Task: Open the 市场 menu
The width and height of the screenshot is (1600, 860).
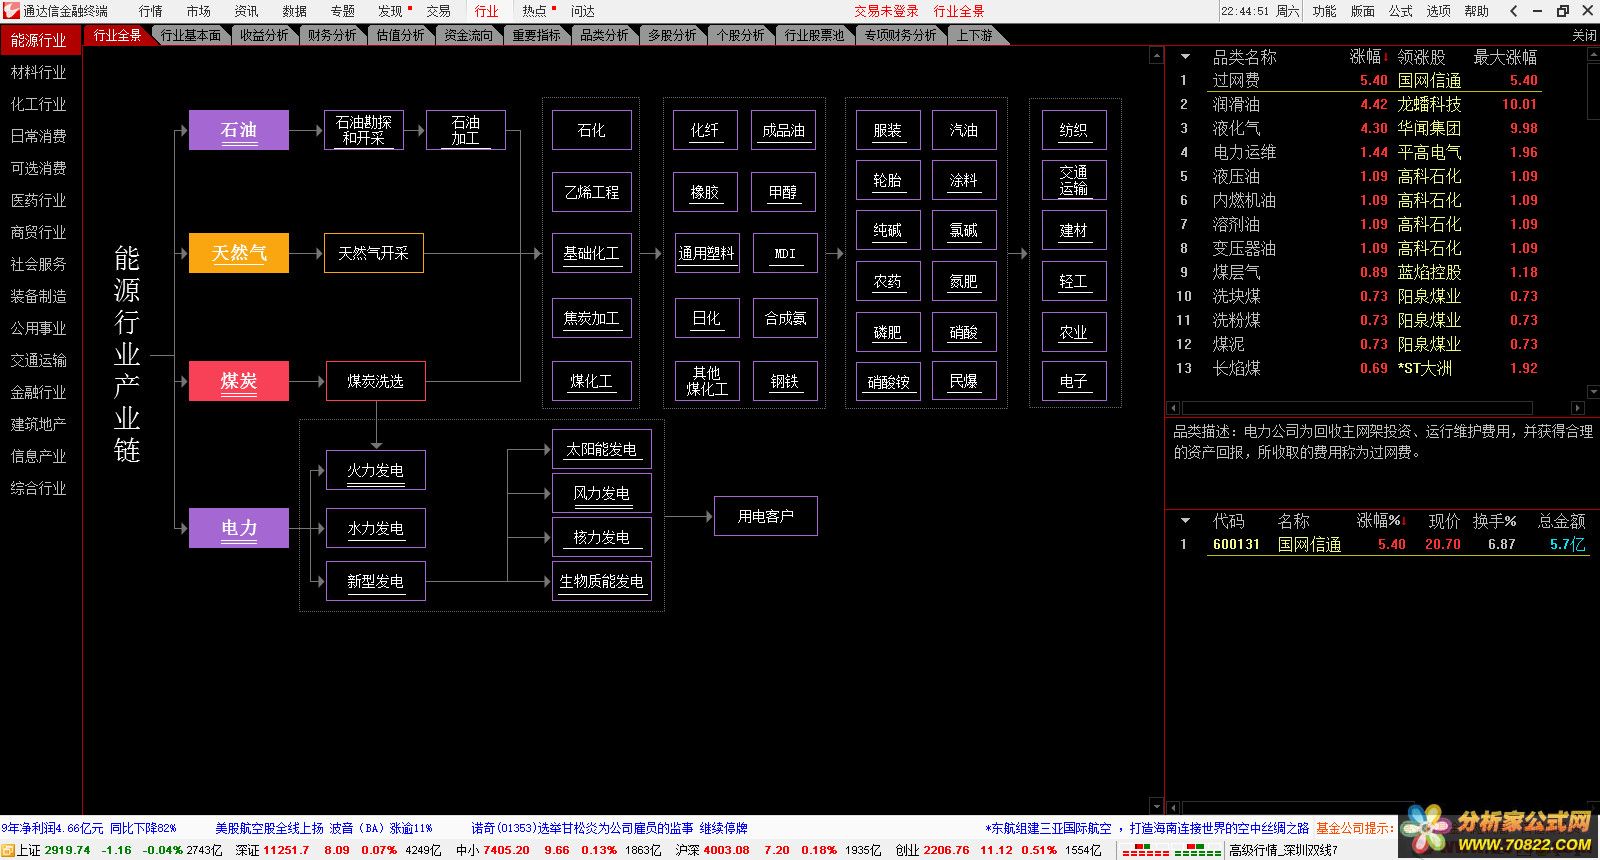Action: [198, 11]
